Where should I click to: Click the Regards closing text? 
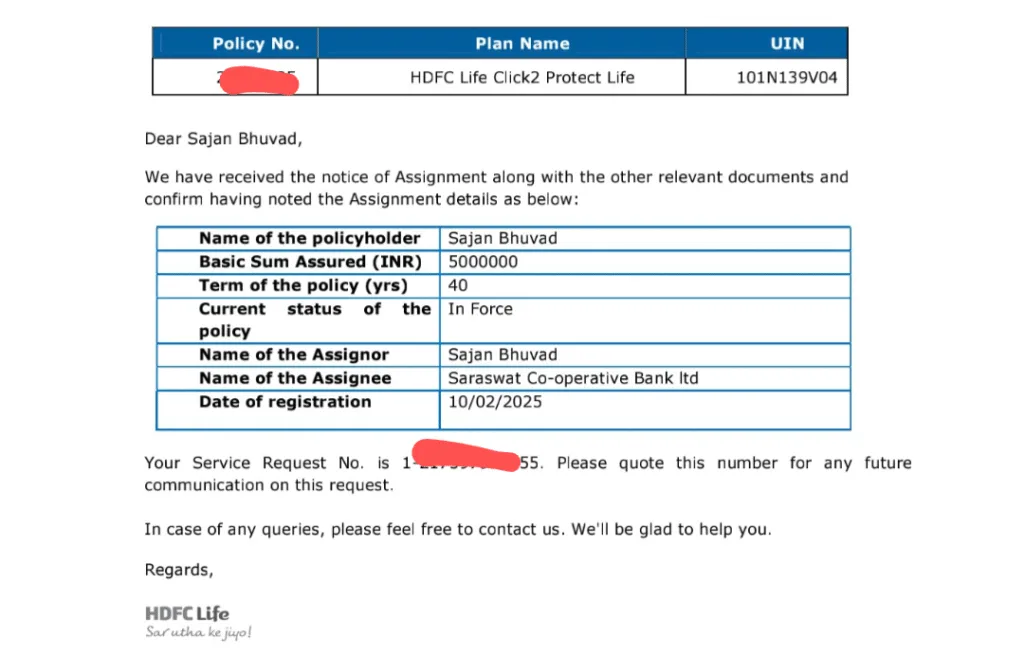[179, 570]
